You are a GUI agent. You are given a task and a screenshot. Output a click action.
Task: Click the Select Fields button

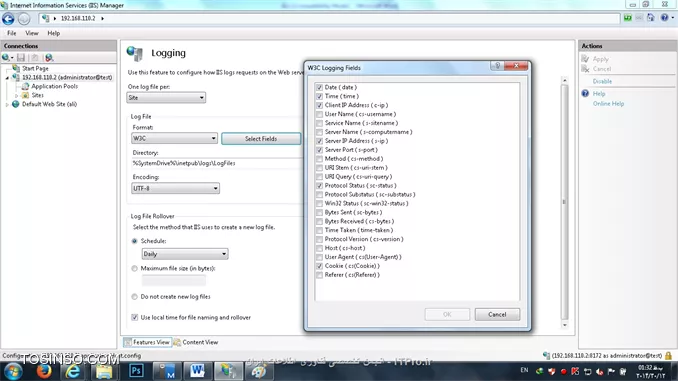pyautogui.click(x=261, y=139)
